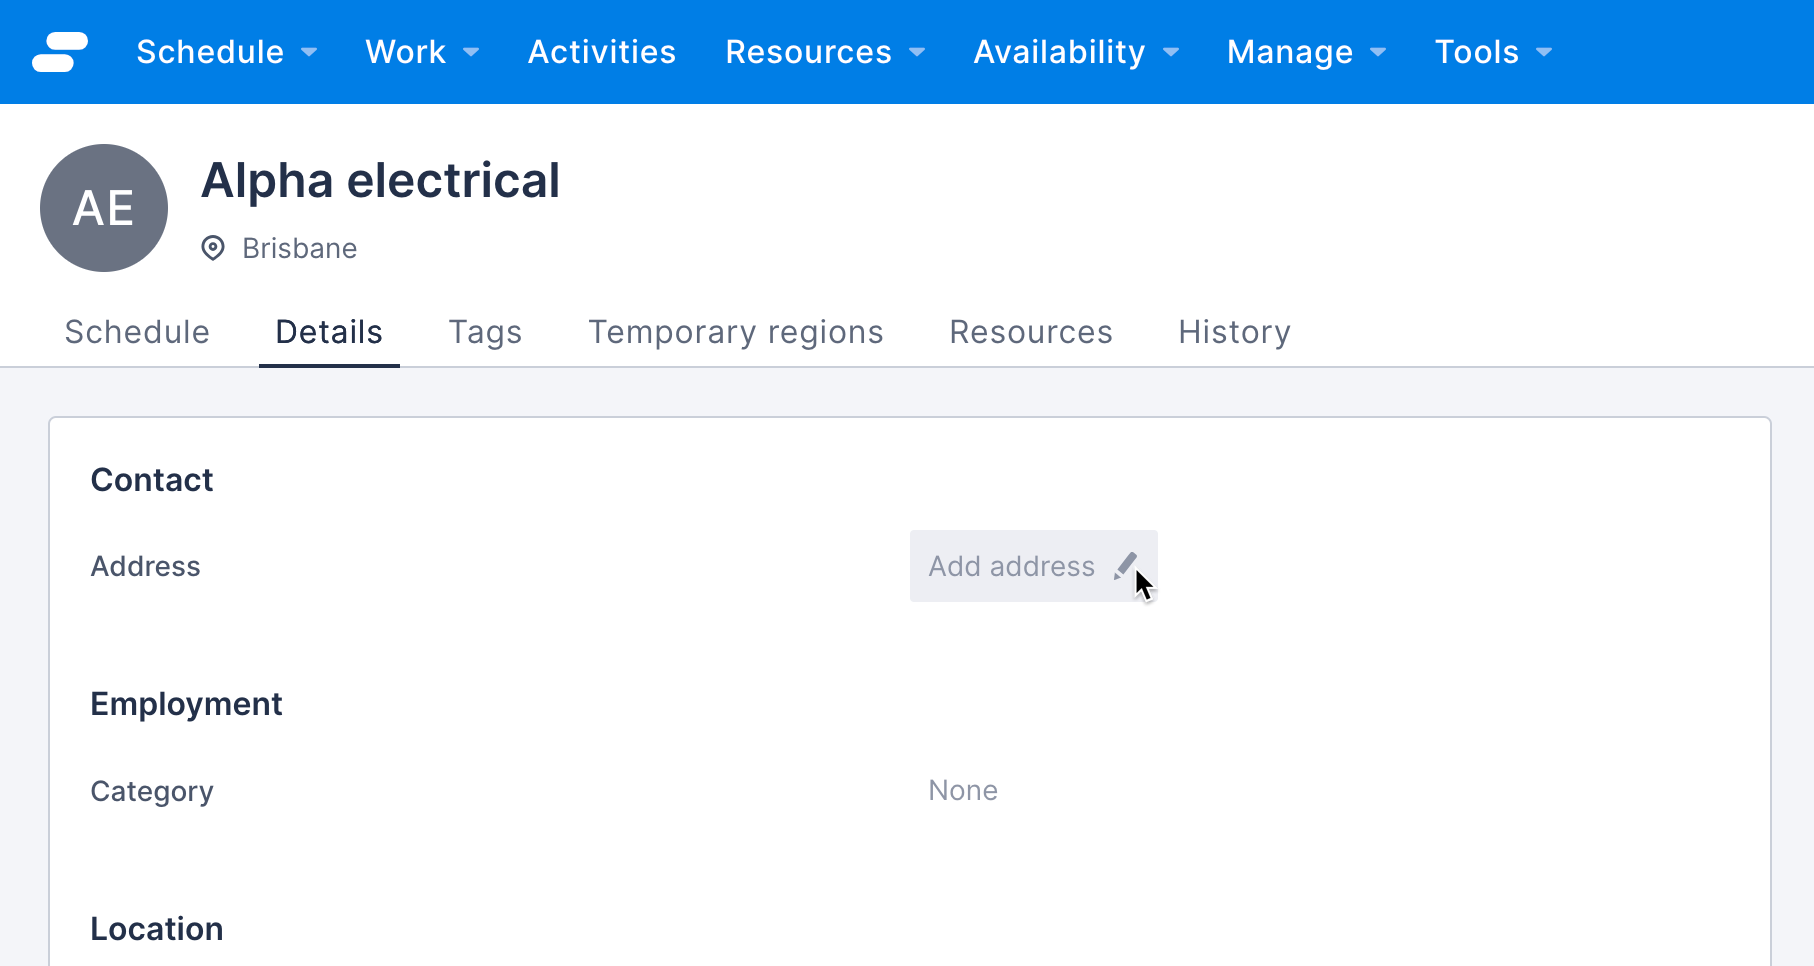Click the Add address button
The image size is (1814, 966).
pyautogui.click(x=1010, y=565)
